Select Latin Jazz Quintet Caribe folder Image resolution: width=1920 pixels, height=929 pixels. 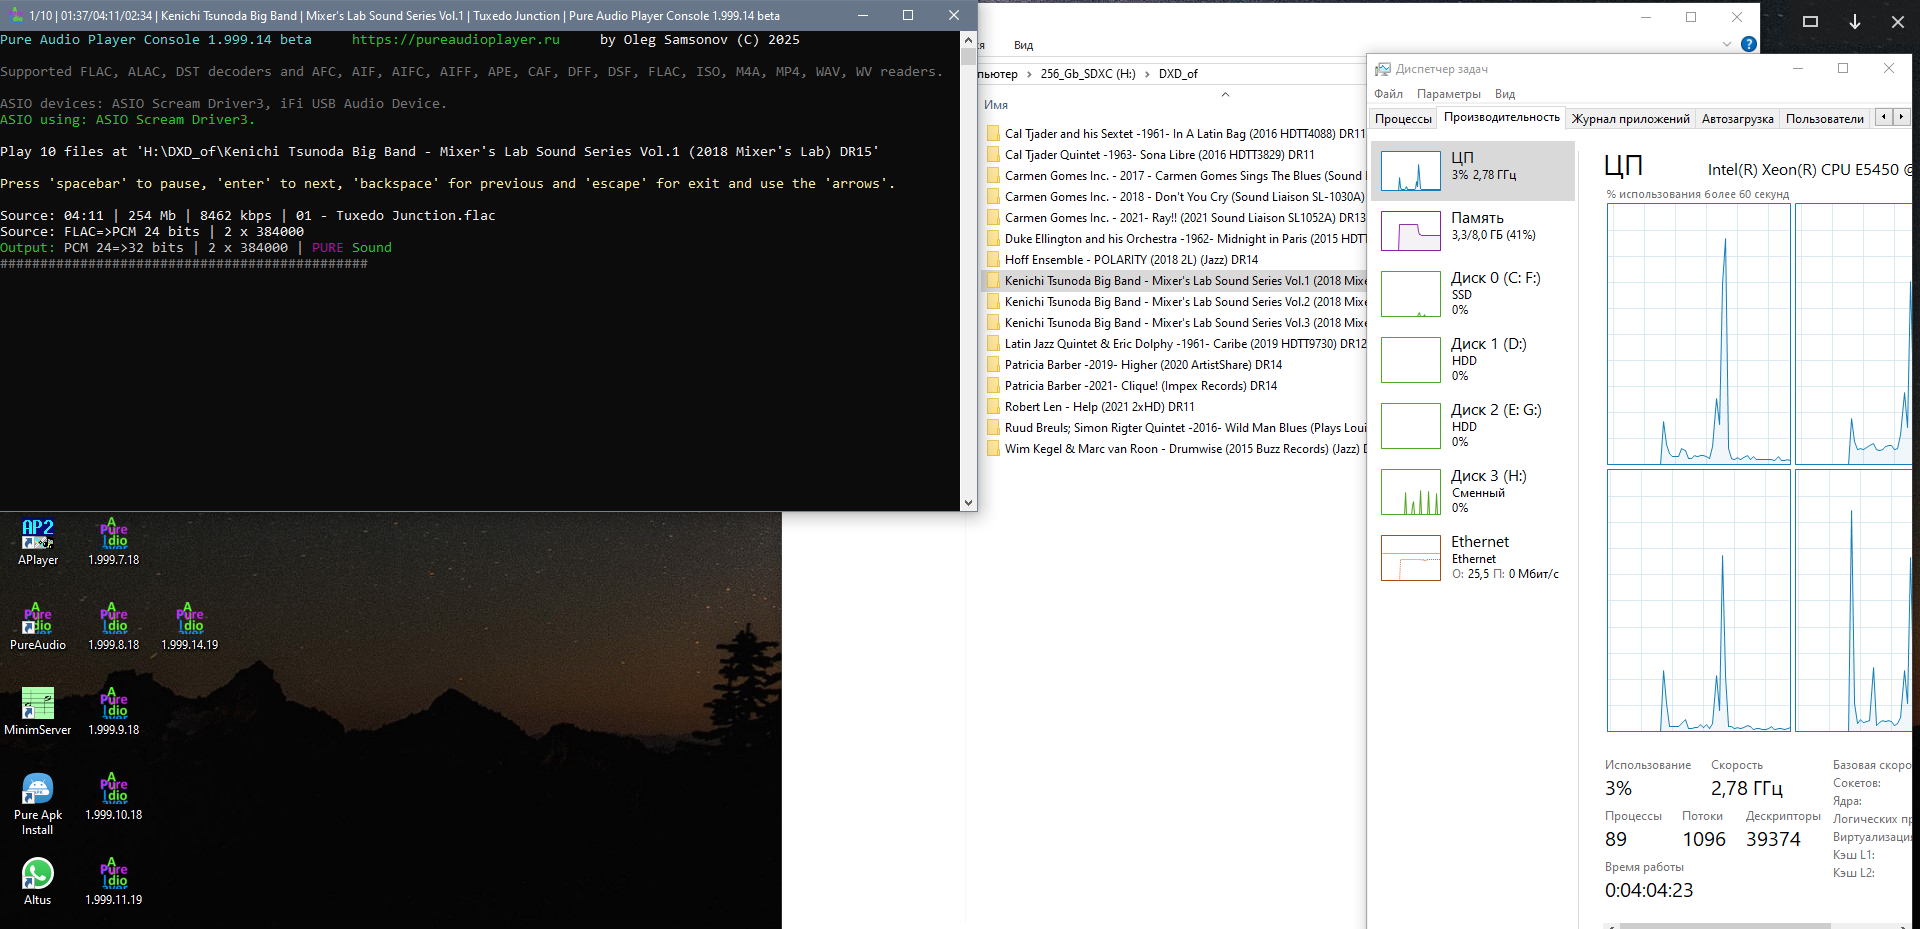1174,344
